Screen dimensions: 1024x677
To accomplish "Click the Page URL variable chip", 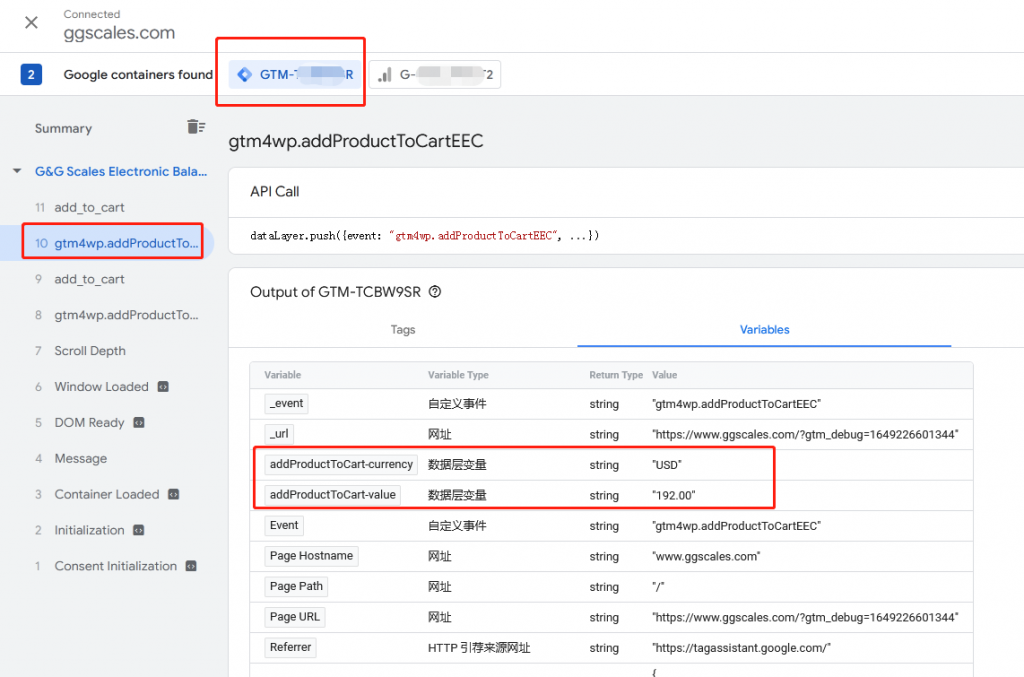I will 295,617.
